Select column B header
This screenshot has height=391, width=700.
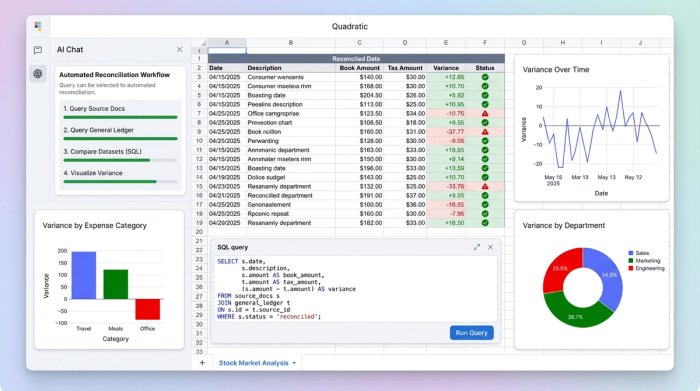(291, 43)
